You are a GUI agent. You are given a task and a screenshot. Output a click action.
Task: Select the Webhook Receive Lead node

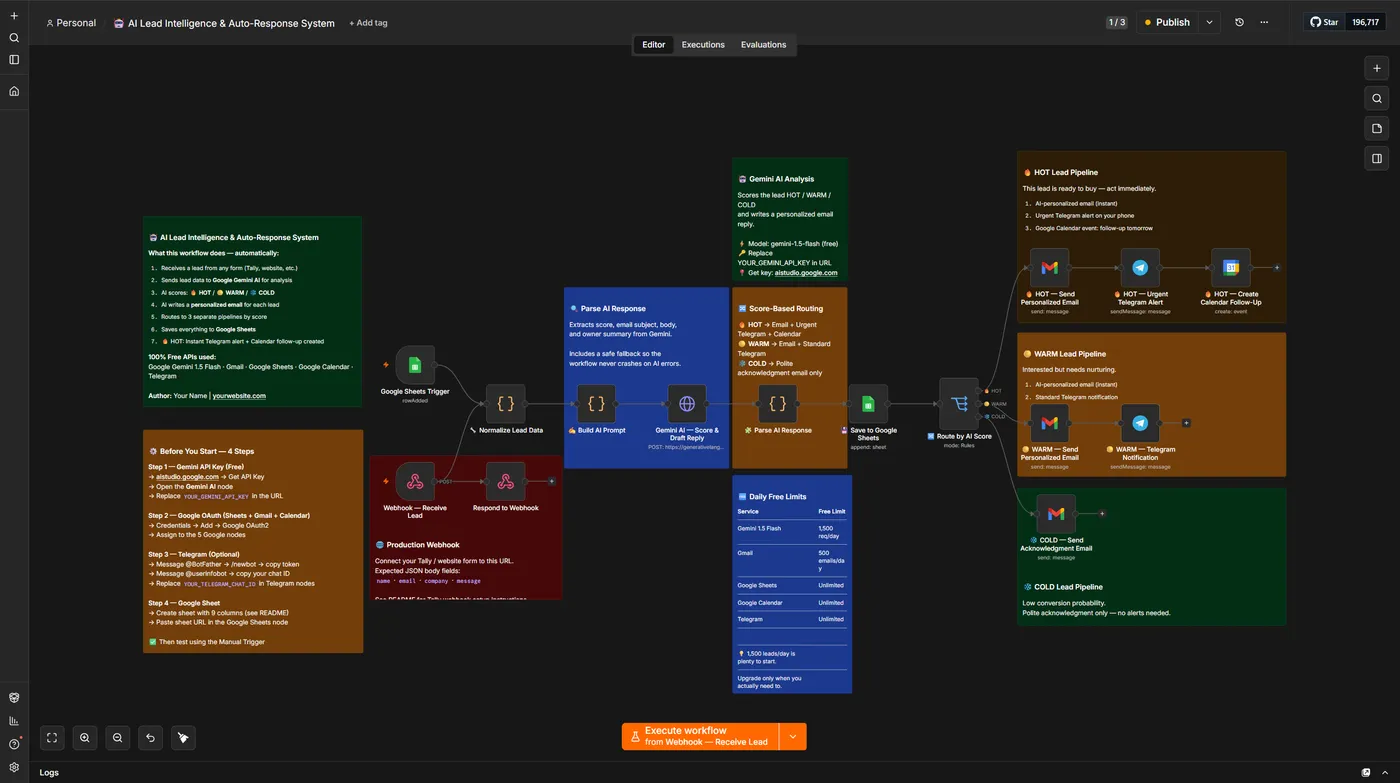pyautogui.click(x=415, y=481)
